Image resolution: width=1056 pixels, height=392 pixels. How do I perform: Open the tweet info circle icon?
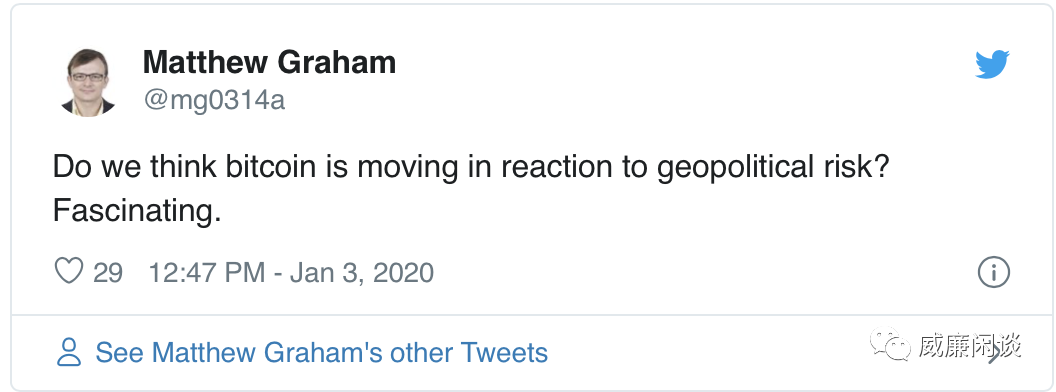[993, 273]
